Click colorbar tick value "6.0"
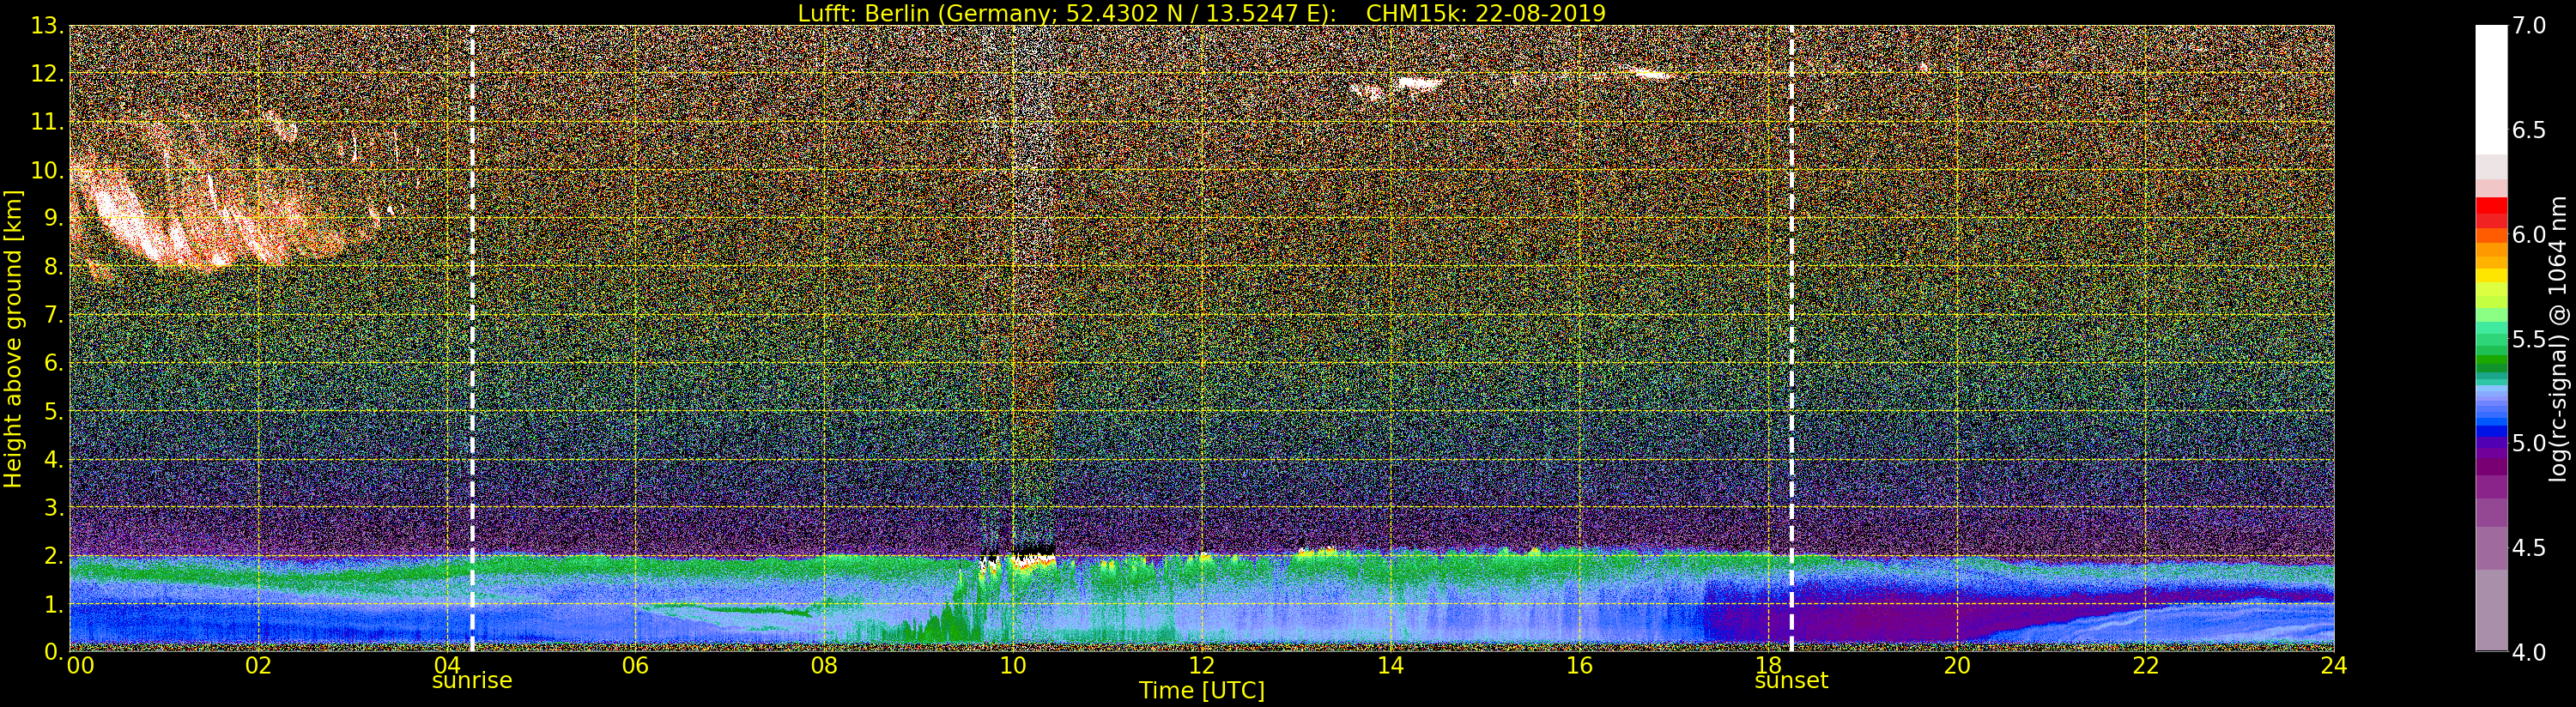This screenshot has width=2576, height=707. [x=2529, y=234]
